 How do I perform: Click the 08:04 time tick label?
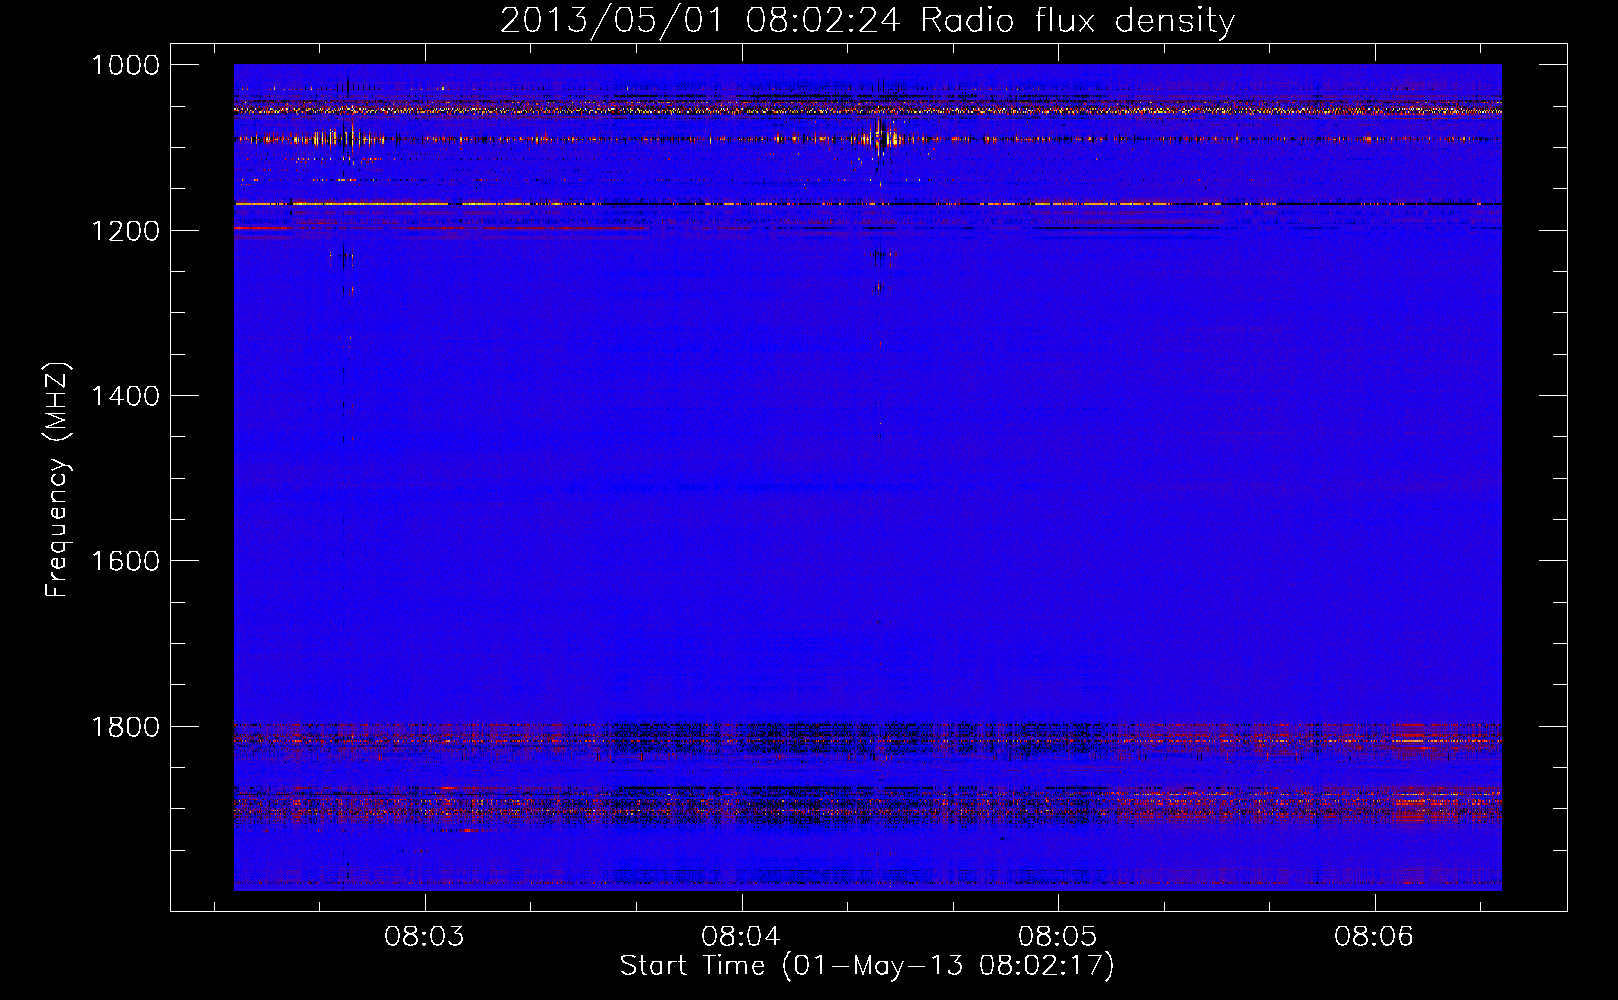point(741,936)
